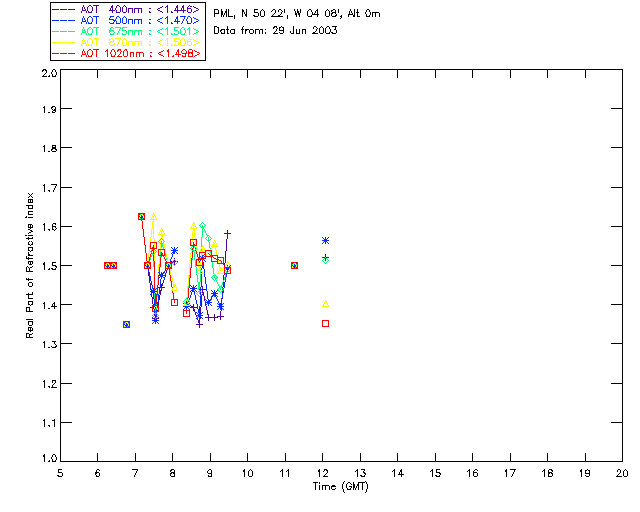Click the legend entry AOT 400nm <1.446>
This screenshot has width=640, height=512.
point(126,9)
